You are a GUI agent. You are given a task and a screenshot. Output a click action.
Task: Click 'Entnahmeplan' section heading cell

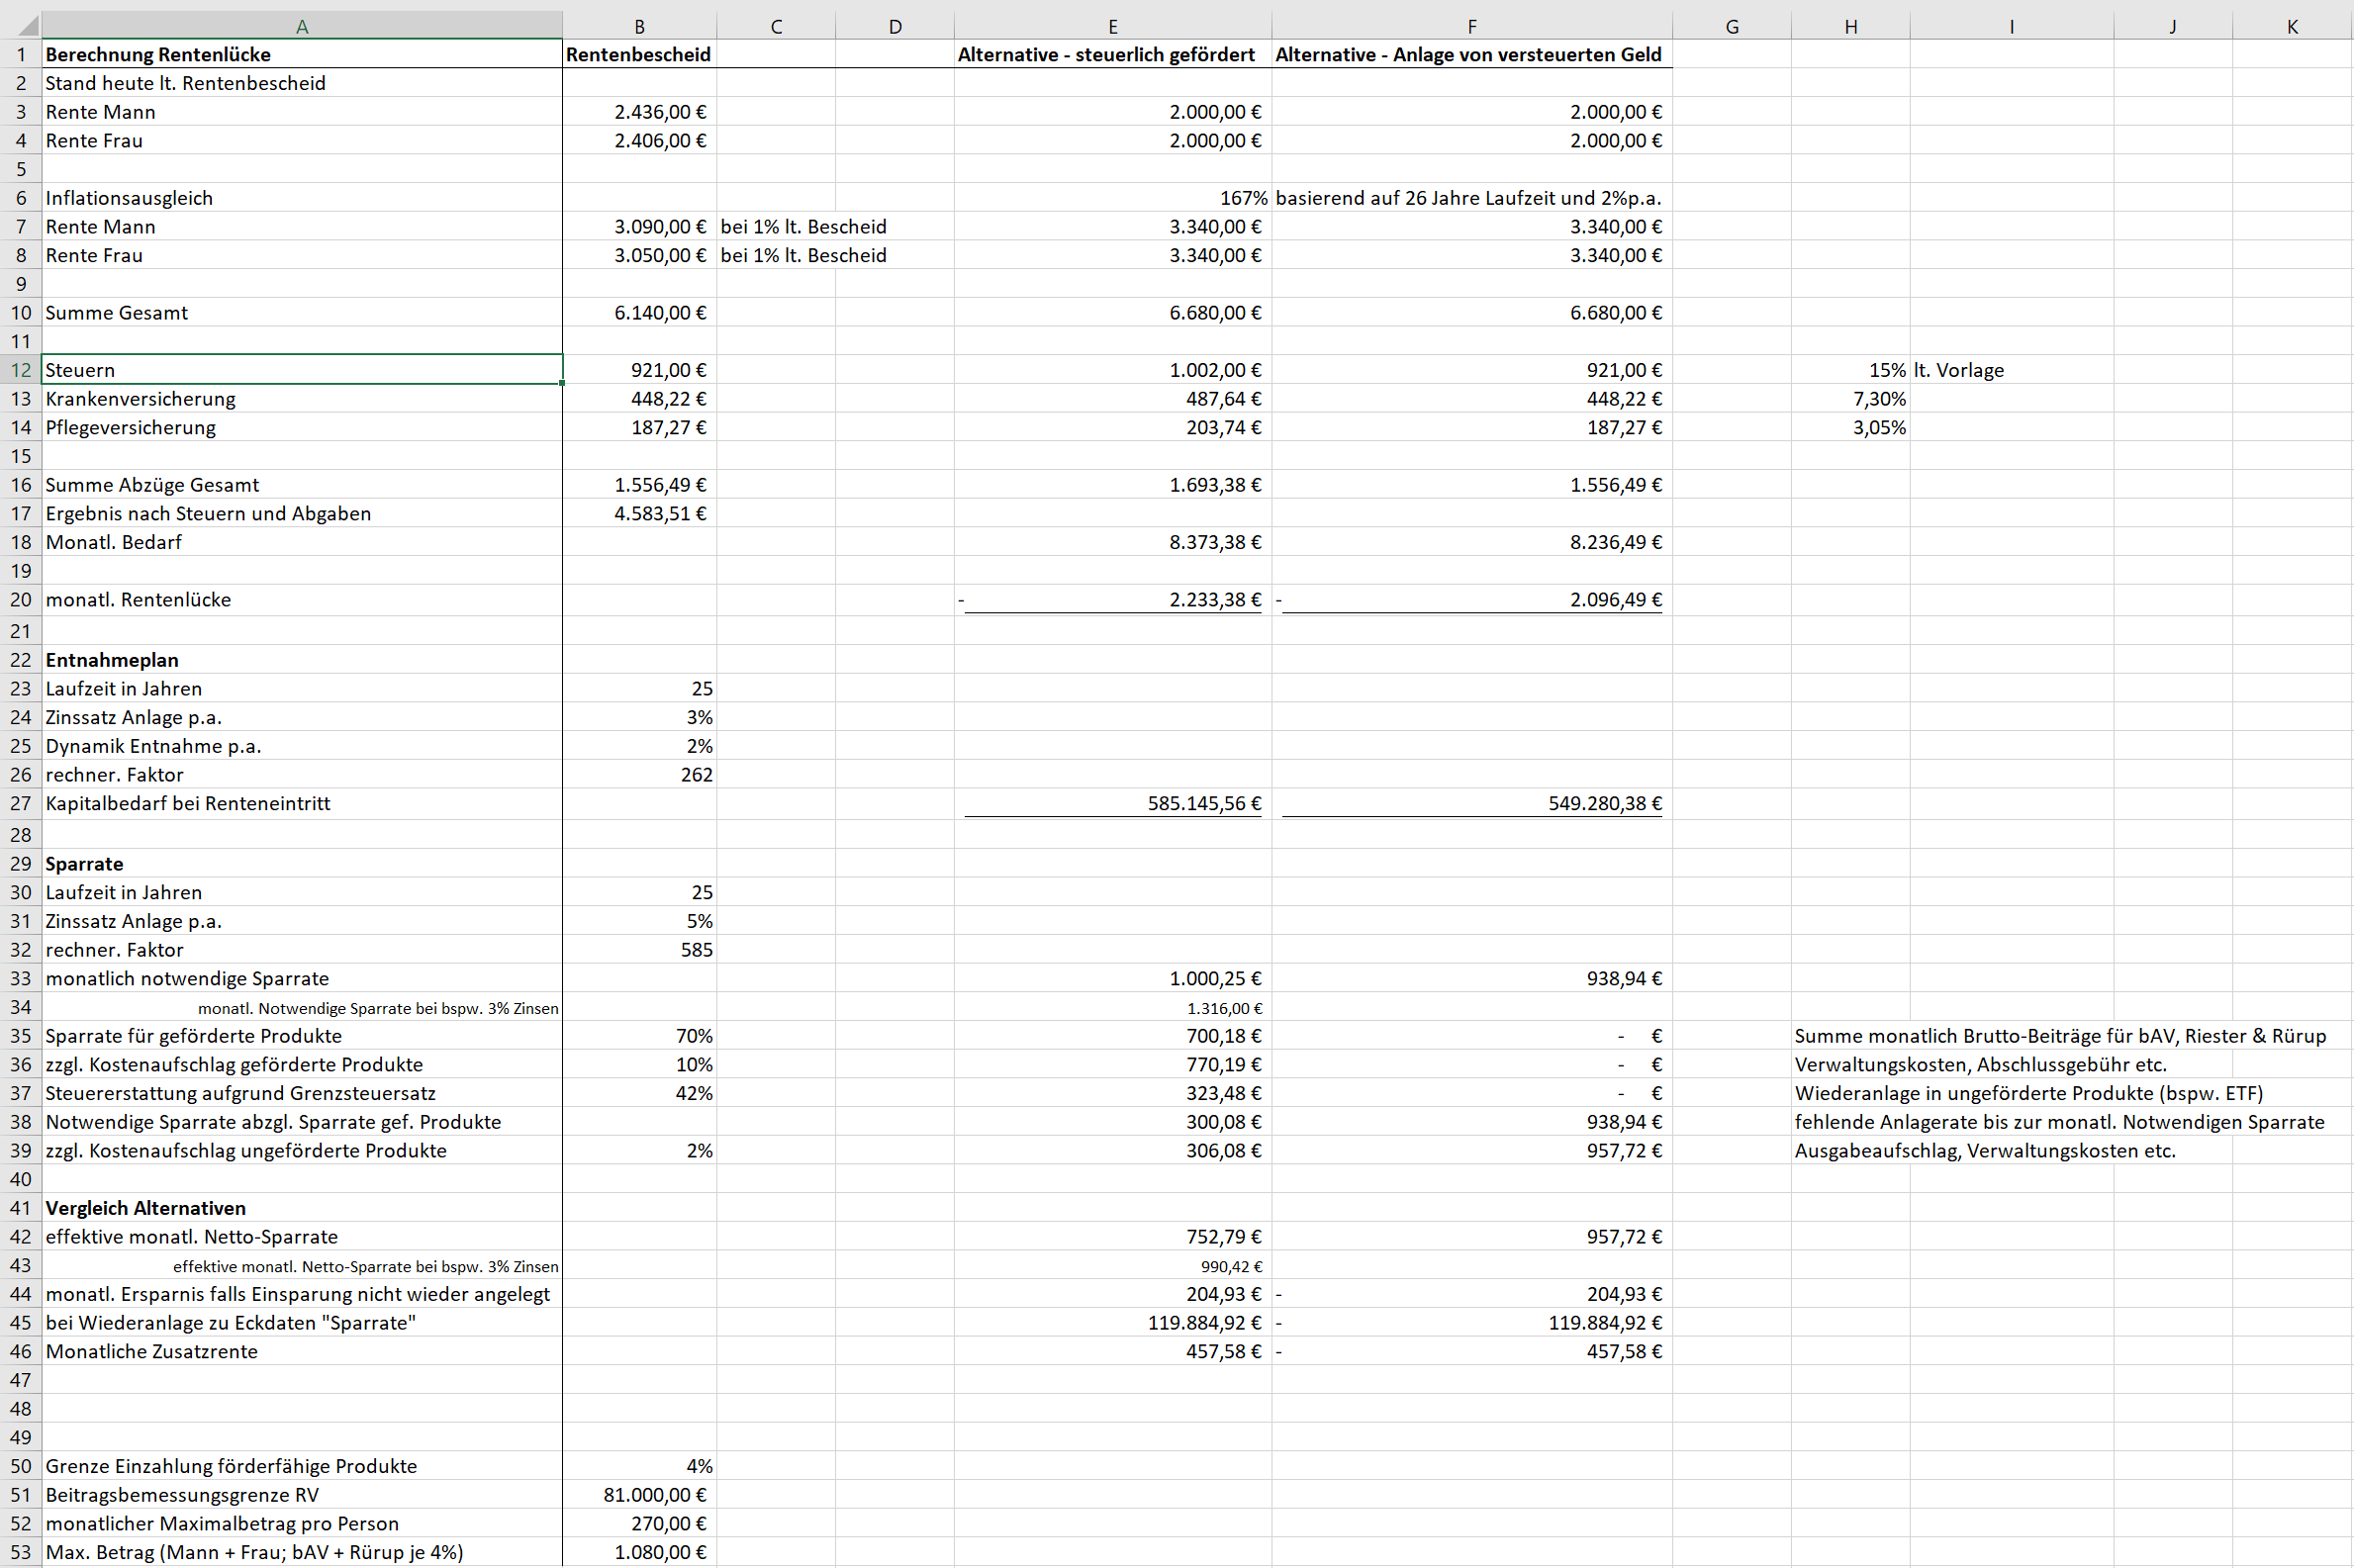(112, 660)
